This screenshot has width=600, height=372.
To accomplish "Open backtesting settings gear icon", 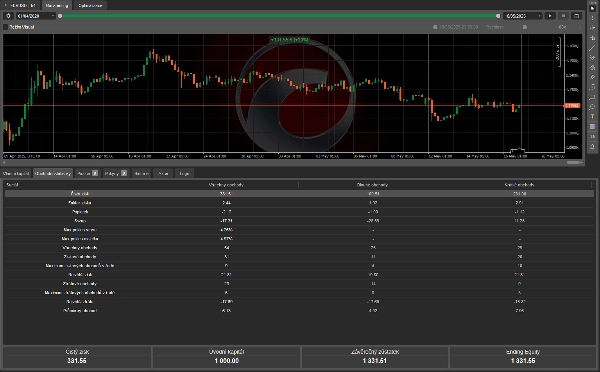I will 8,16.
